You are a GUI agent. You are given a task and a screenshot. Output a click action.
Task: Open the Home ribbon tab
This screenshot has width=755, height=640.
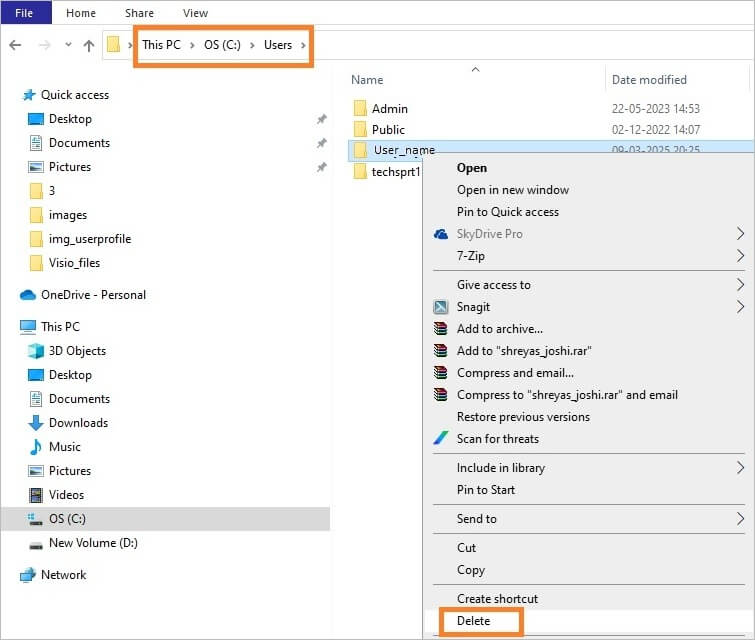[81, 13]
